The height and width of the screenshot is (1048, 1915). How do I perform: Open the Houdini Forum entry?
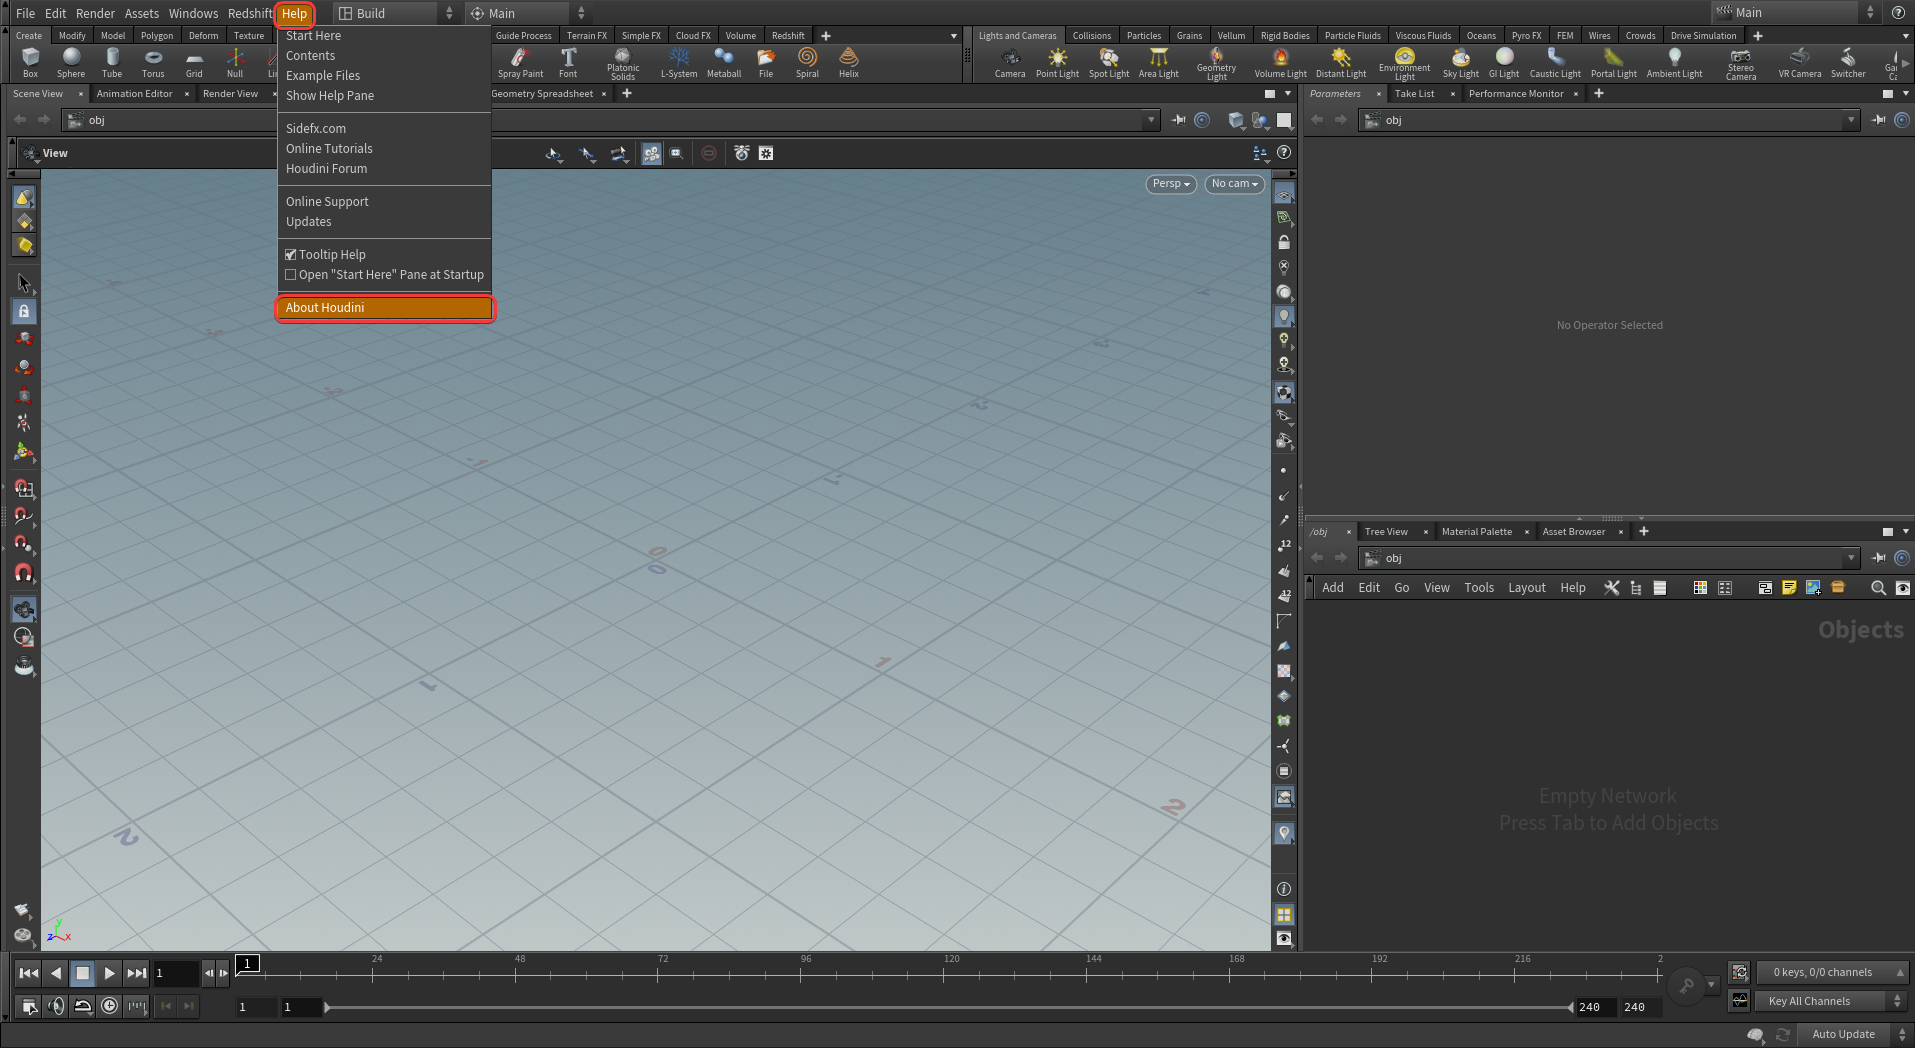pos(385,169)
